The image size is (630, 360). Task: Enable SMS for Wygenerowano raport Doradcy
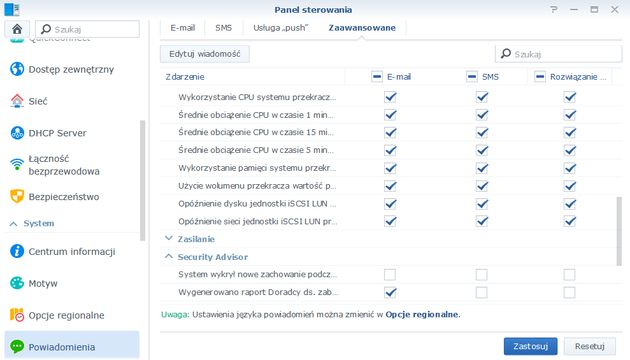[481, 292]
